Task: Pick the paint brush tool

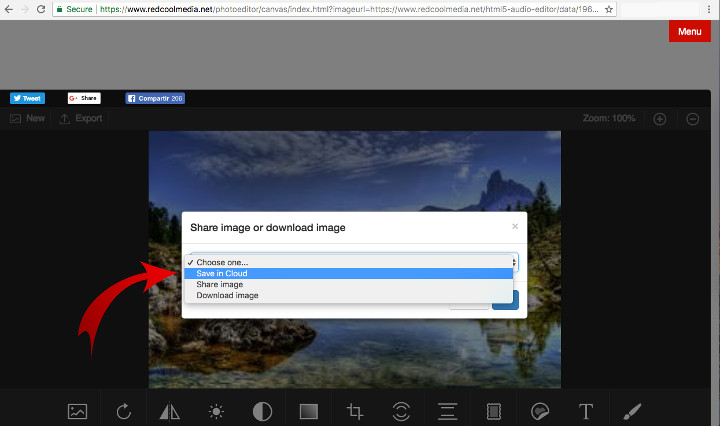Action: [632, 411]
